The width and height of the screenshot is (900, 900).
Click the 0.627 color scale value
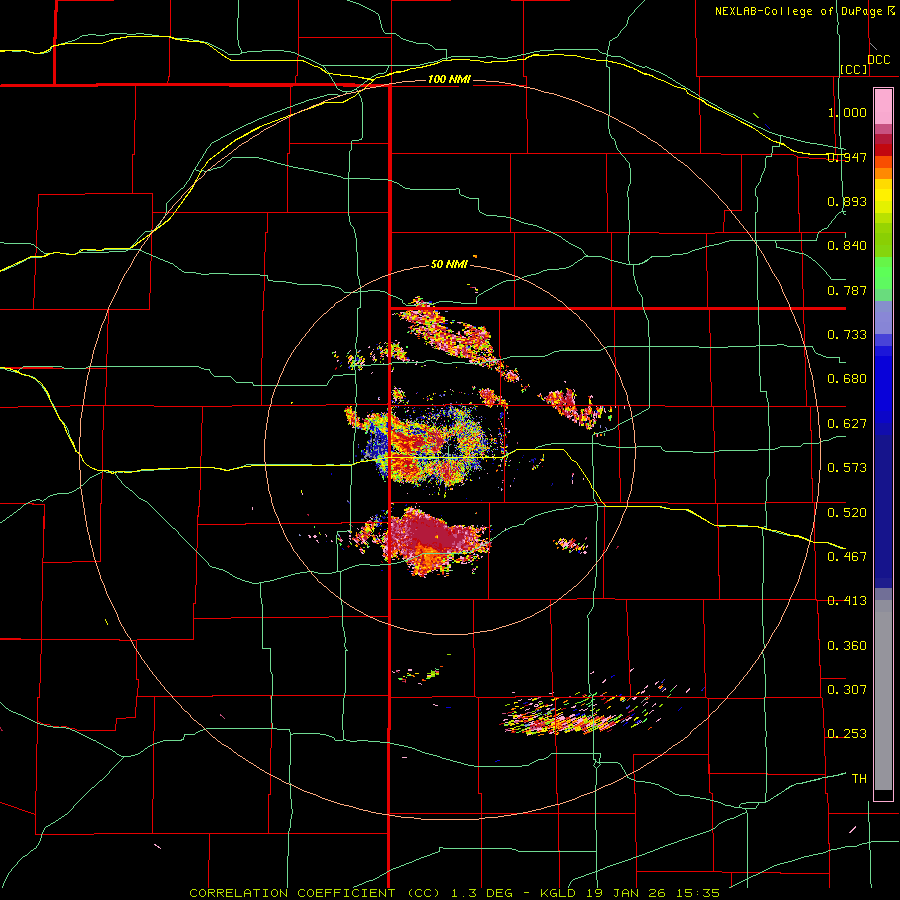(847, 424)
